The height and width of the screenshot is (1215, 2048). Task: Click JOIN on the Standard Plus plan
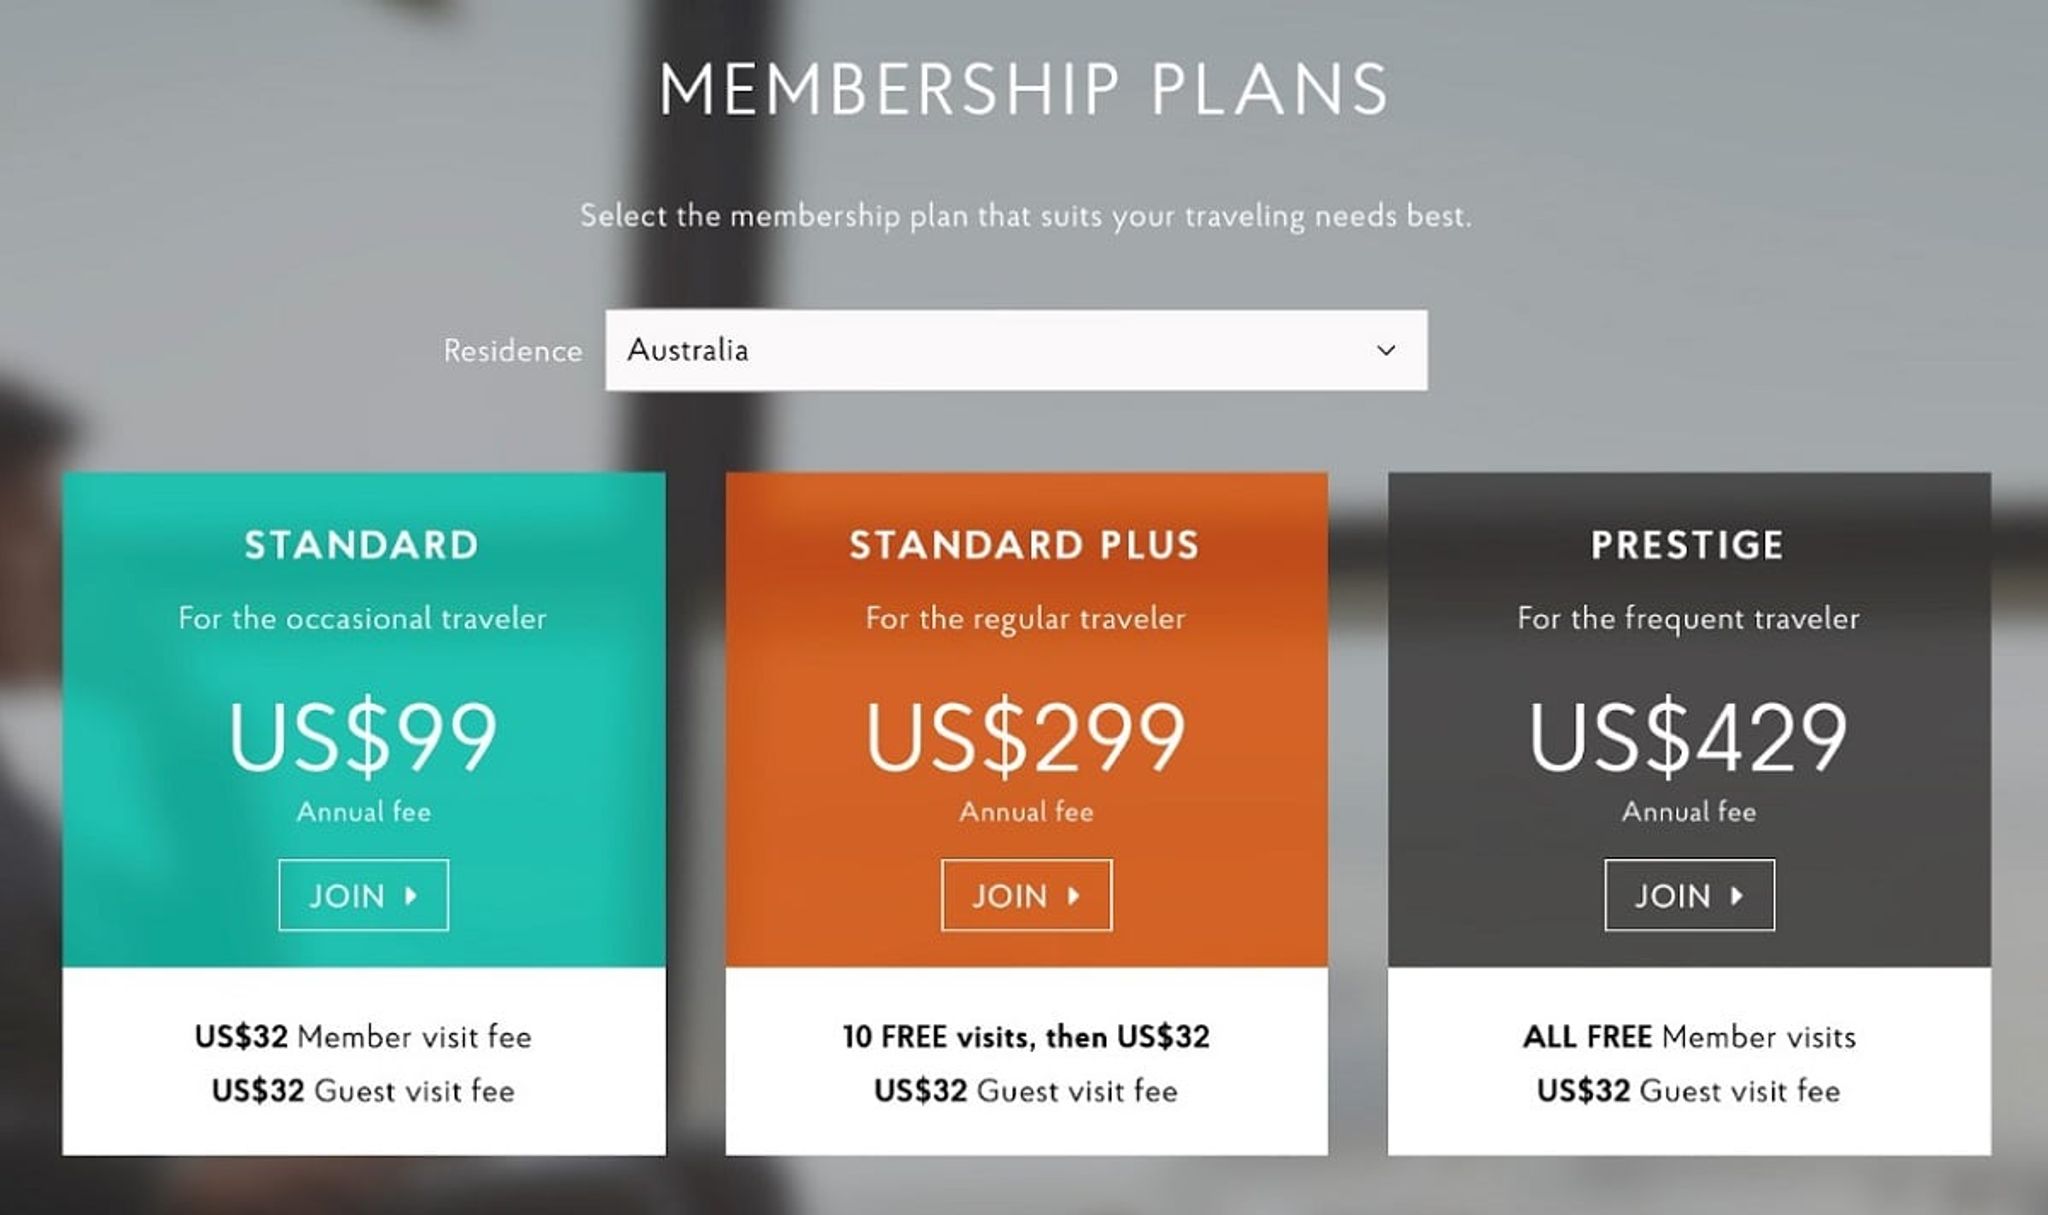pos(1025,896)
